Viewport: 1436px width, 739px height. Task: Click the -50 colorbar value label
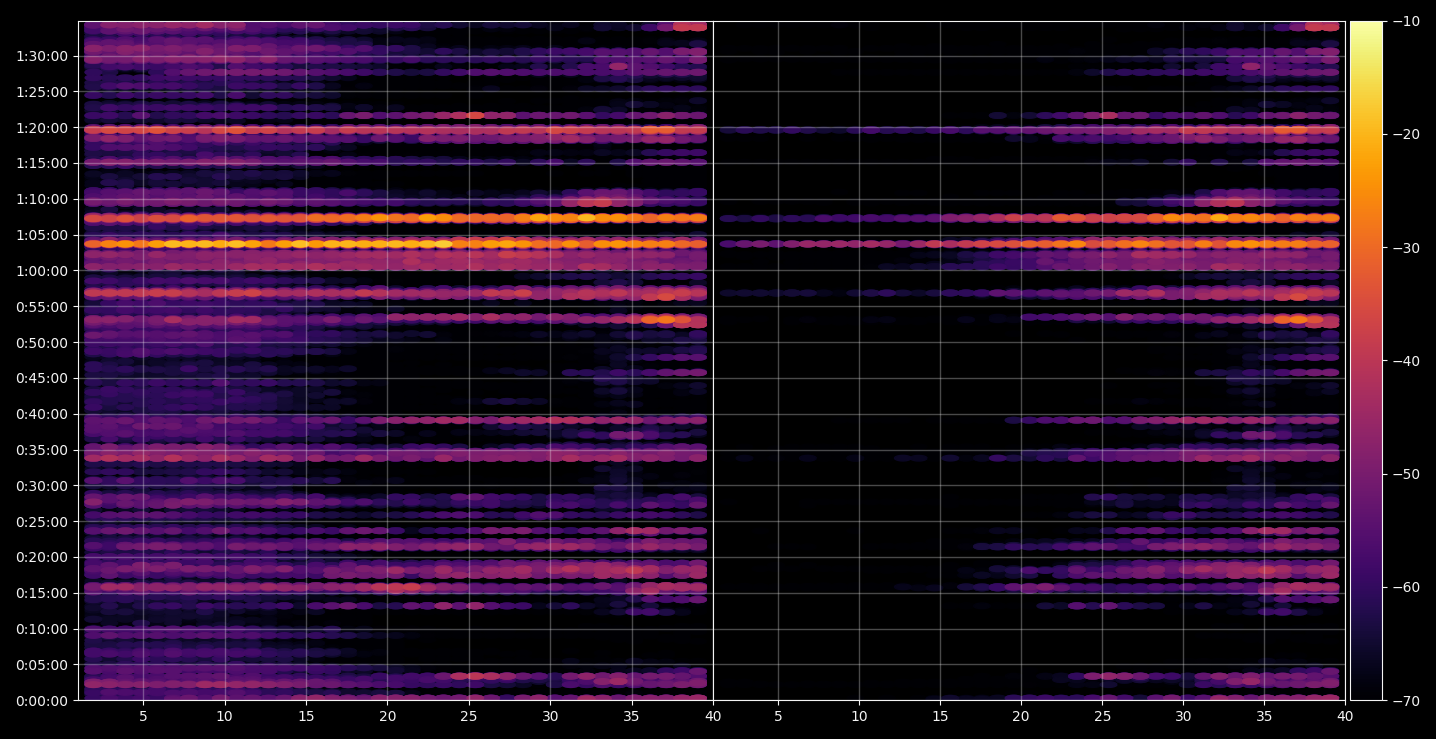(x=1406, y=474)
